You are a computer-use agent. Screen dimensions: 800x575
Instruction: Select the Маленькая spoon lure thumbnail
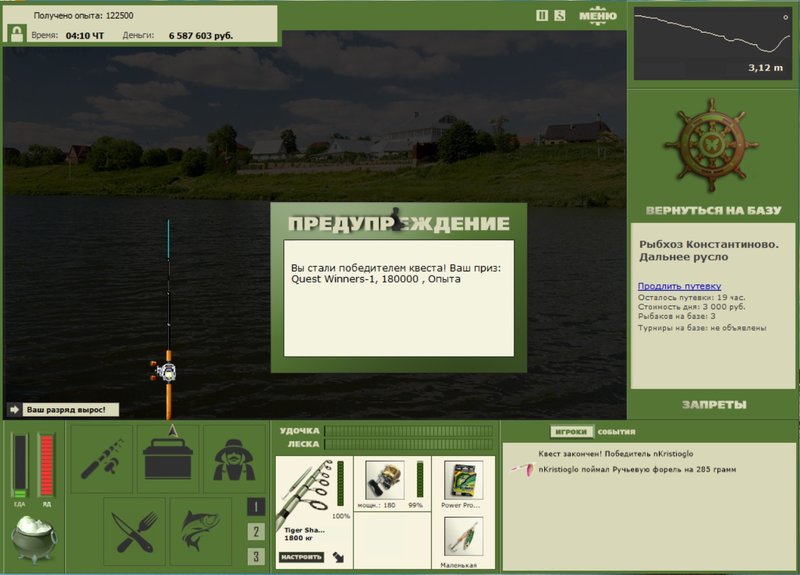point(463,537)
